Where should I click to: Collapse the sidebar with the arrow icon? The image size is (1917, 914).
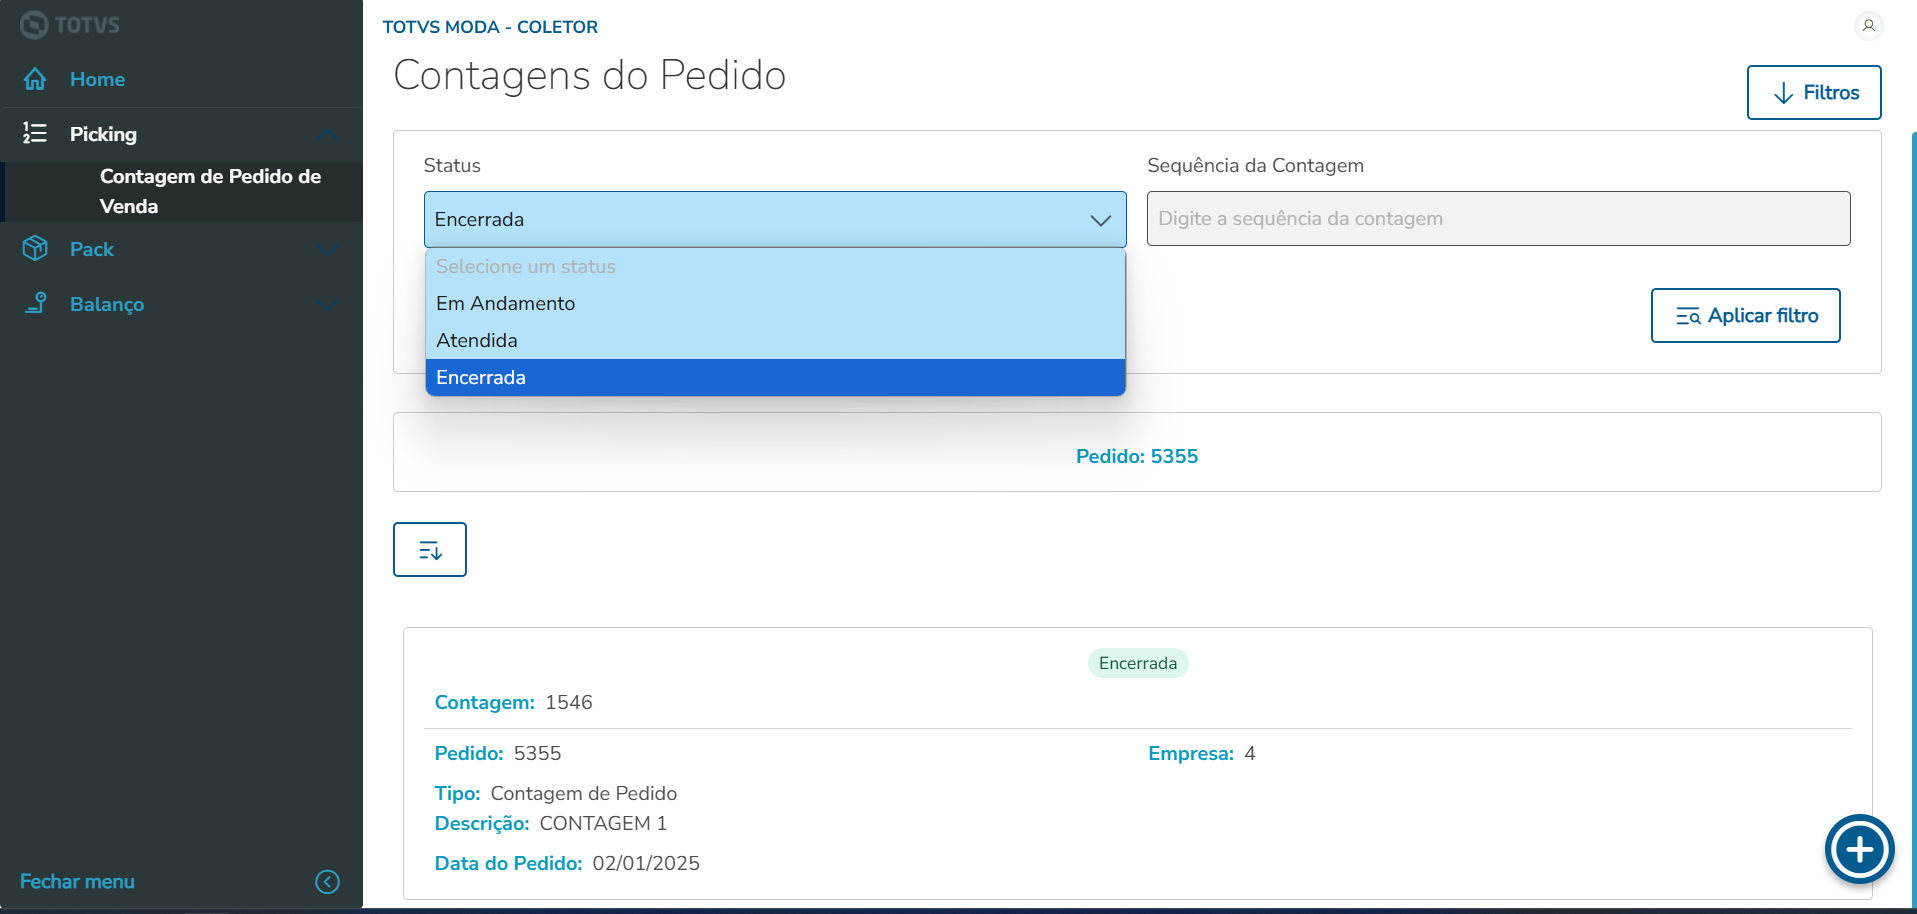pyautogui.click(x=327, y=881)
